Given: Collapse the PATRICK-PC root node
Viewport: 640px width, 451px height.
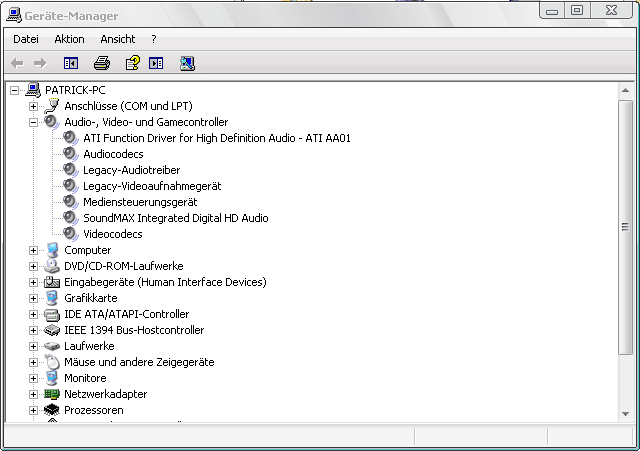Looking at the screenshot, I should point(14,90).
